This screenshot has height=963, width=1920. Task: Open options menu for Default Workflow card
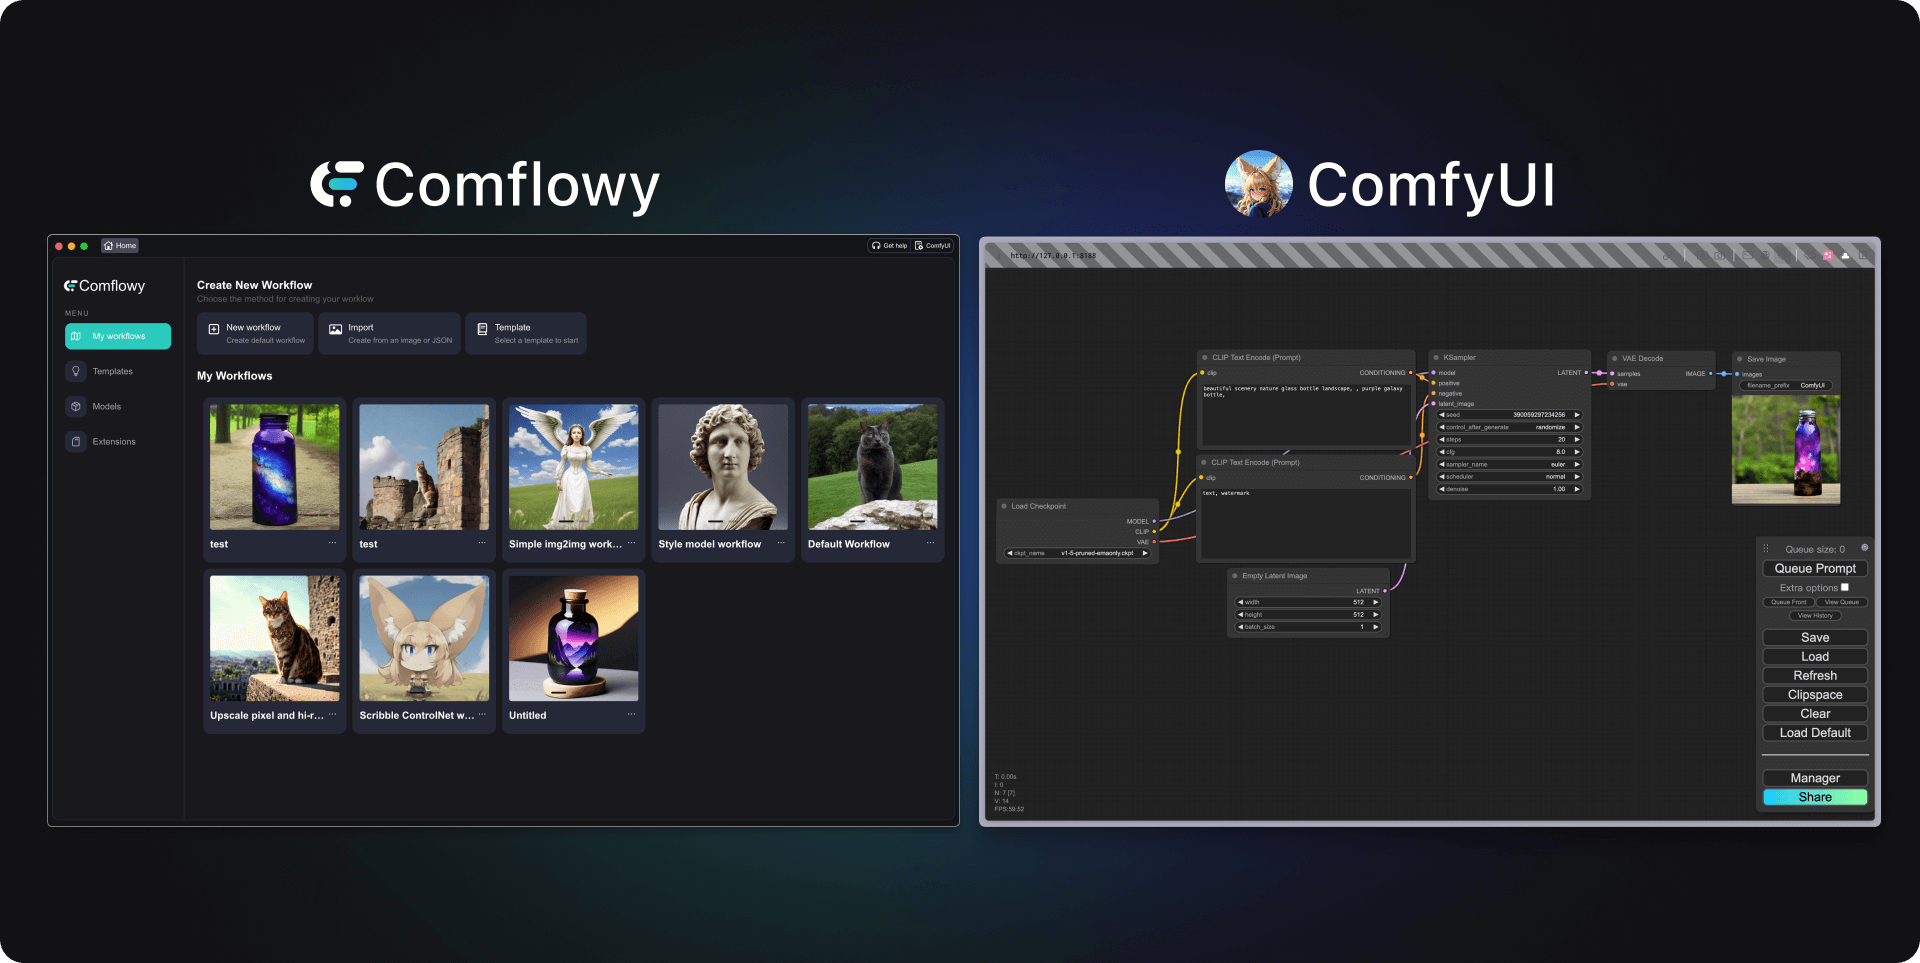click(x=930, y=543)
